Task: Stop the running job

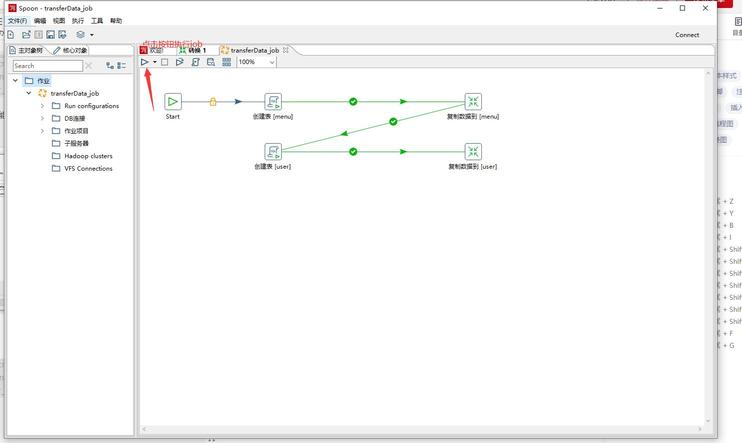Action: tap(165, 62)
